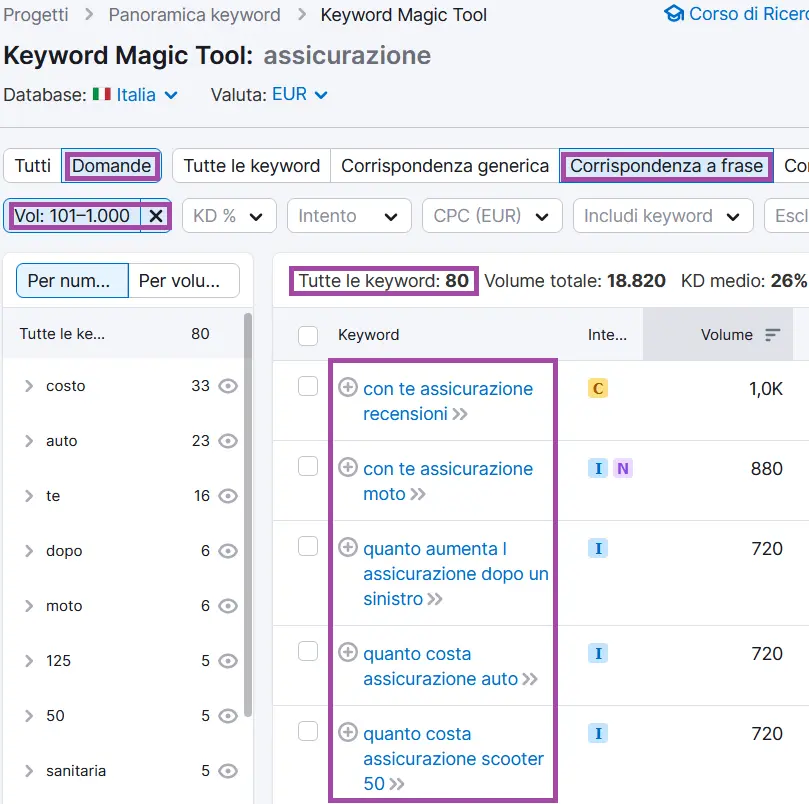Click plus icon beside 'quanto costa assicurazione auto'
Viewport: 809px width, 804px height.
(347, 652)
